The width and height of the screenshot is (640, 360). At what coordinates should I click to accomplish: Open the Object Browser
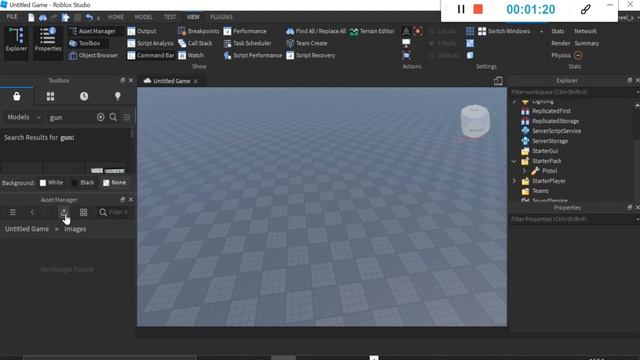(93, 56)
